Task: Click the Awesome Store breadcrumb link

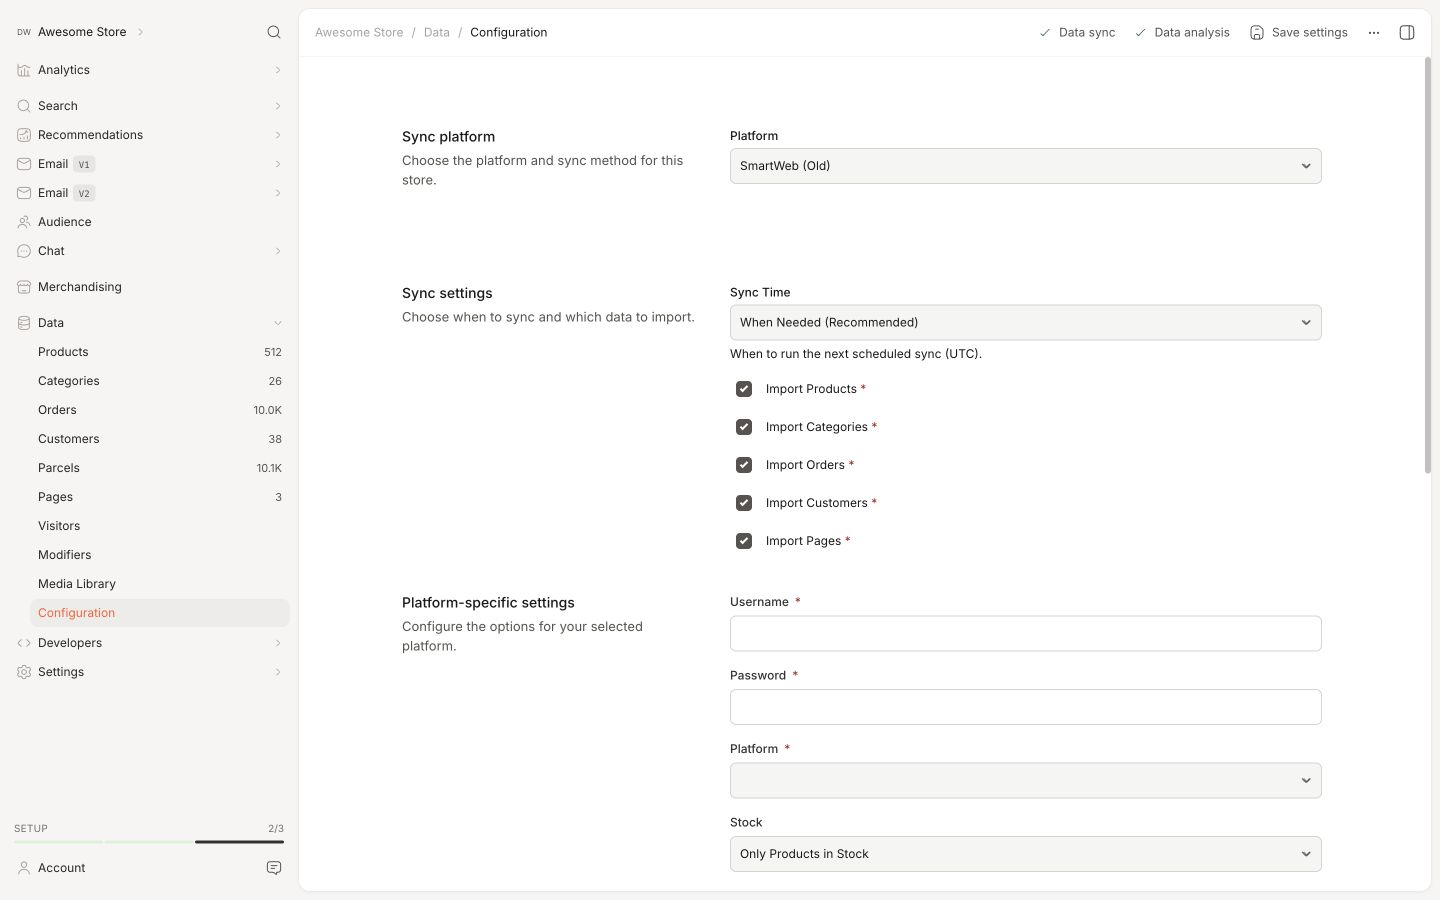Action: (x=359, y=33)
